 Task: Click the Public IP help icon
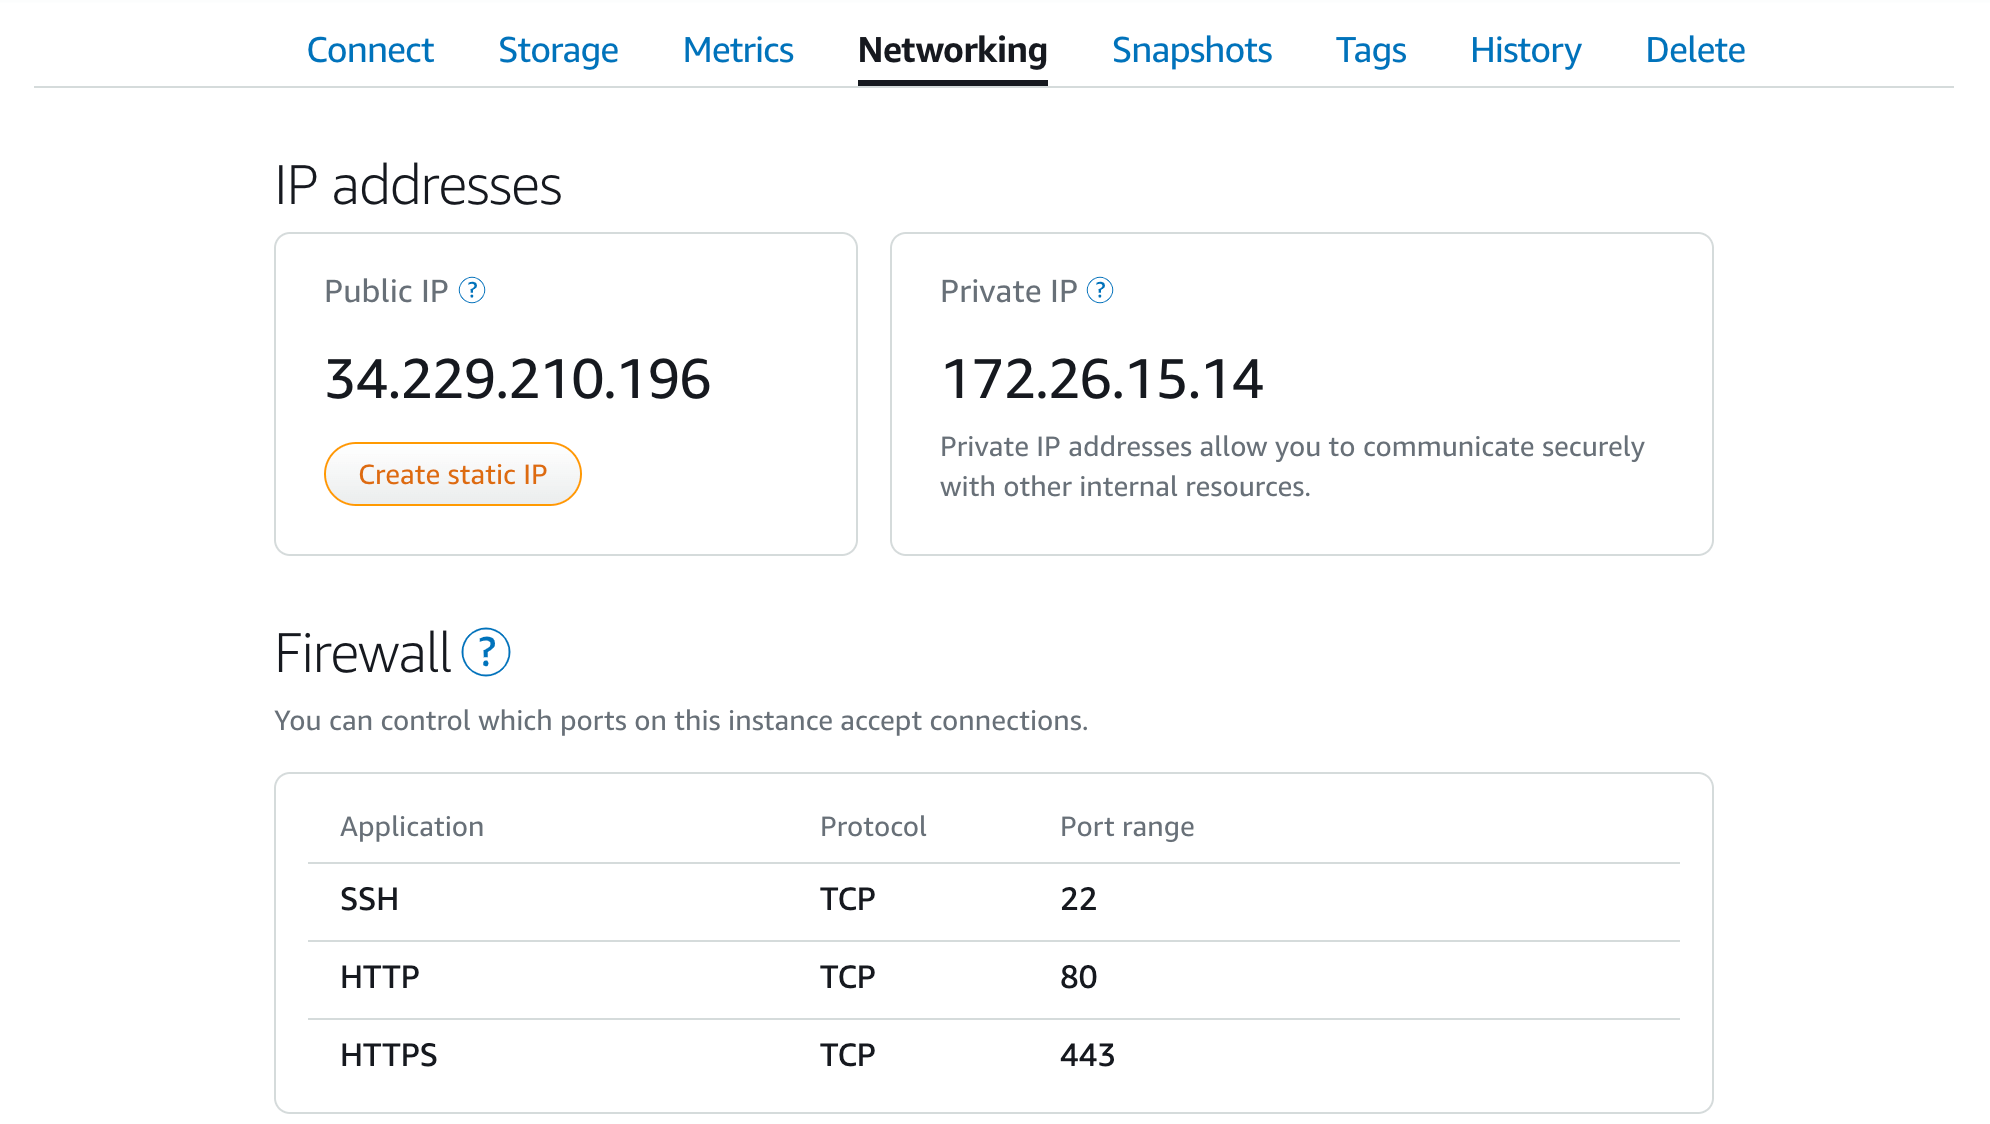(x=472, y=291)
